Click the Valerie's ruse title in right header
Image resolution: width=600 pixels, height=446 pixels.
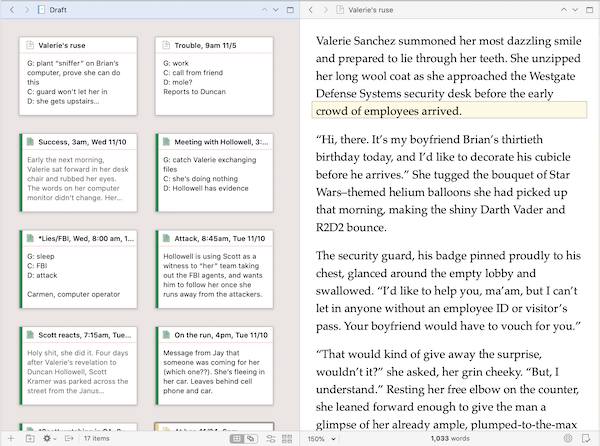point(370,10)
